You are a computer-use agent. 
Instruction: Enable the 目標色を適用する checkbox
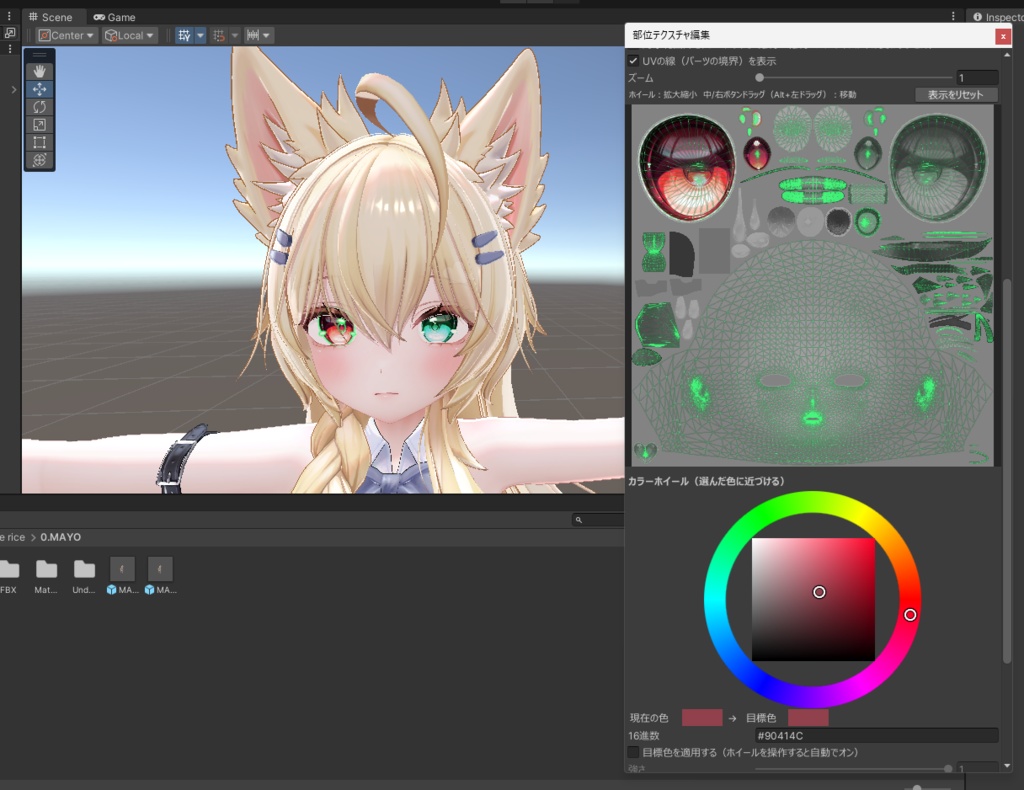(633, 752)
